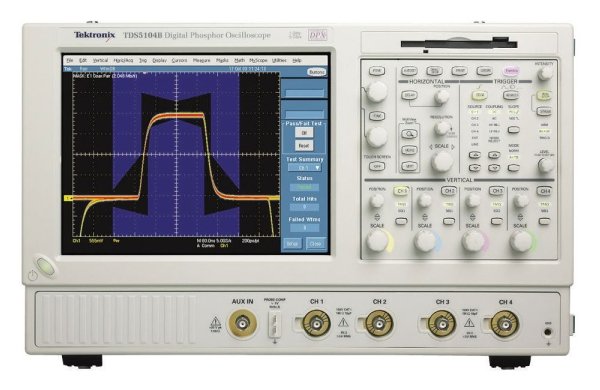Click the CH 2 vertical SCALE knob with blue ring
The width and height of the screenshot is (600, 390).
click(426, 242)
